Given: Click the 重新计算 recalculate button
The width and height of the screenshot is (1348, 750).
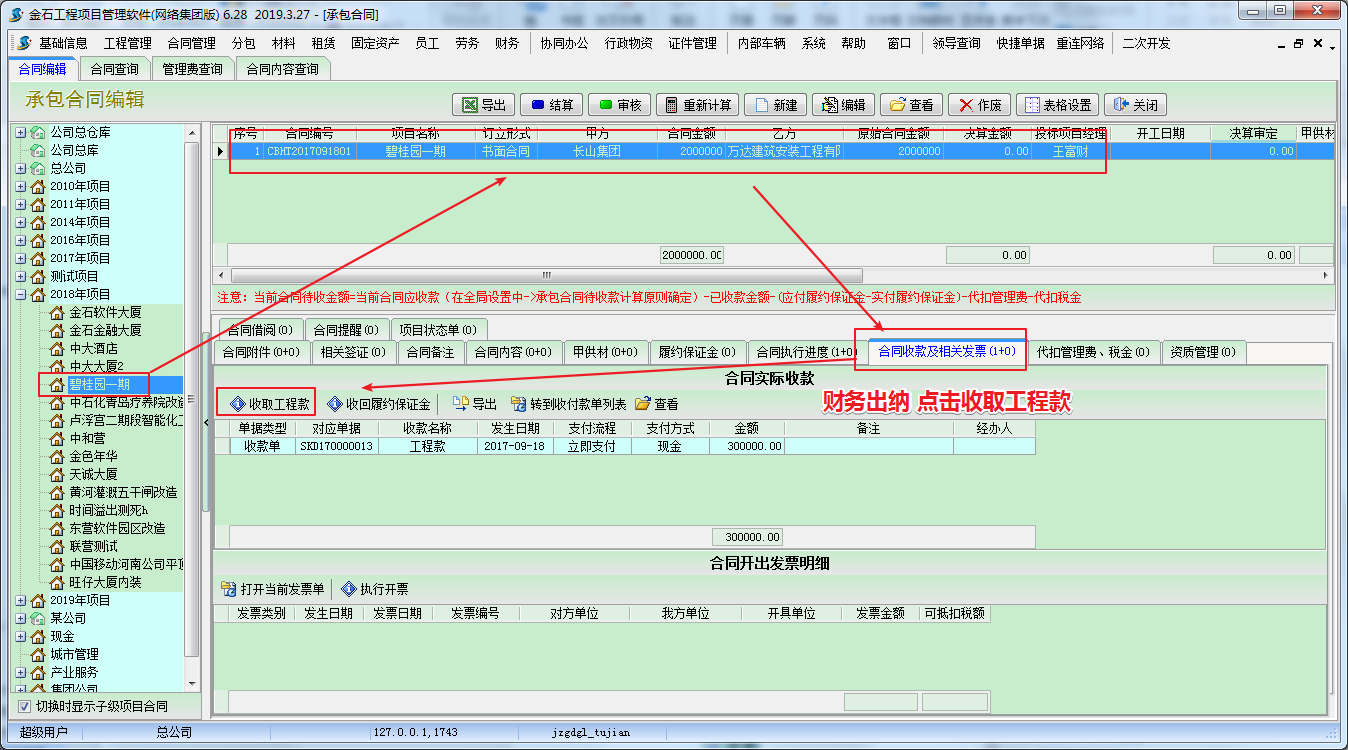Looking at the screenshot, I should [x=697, y=105].
